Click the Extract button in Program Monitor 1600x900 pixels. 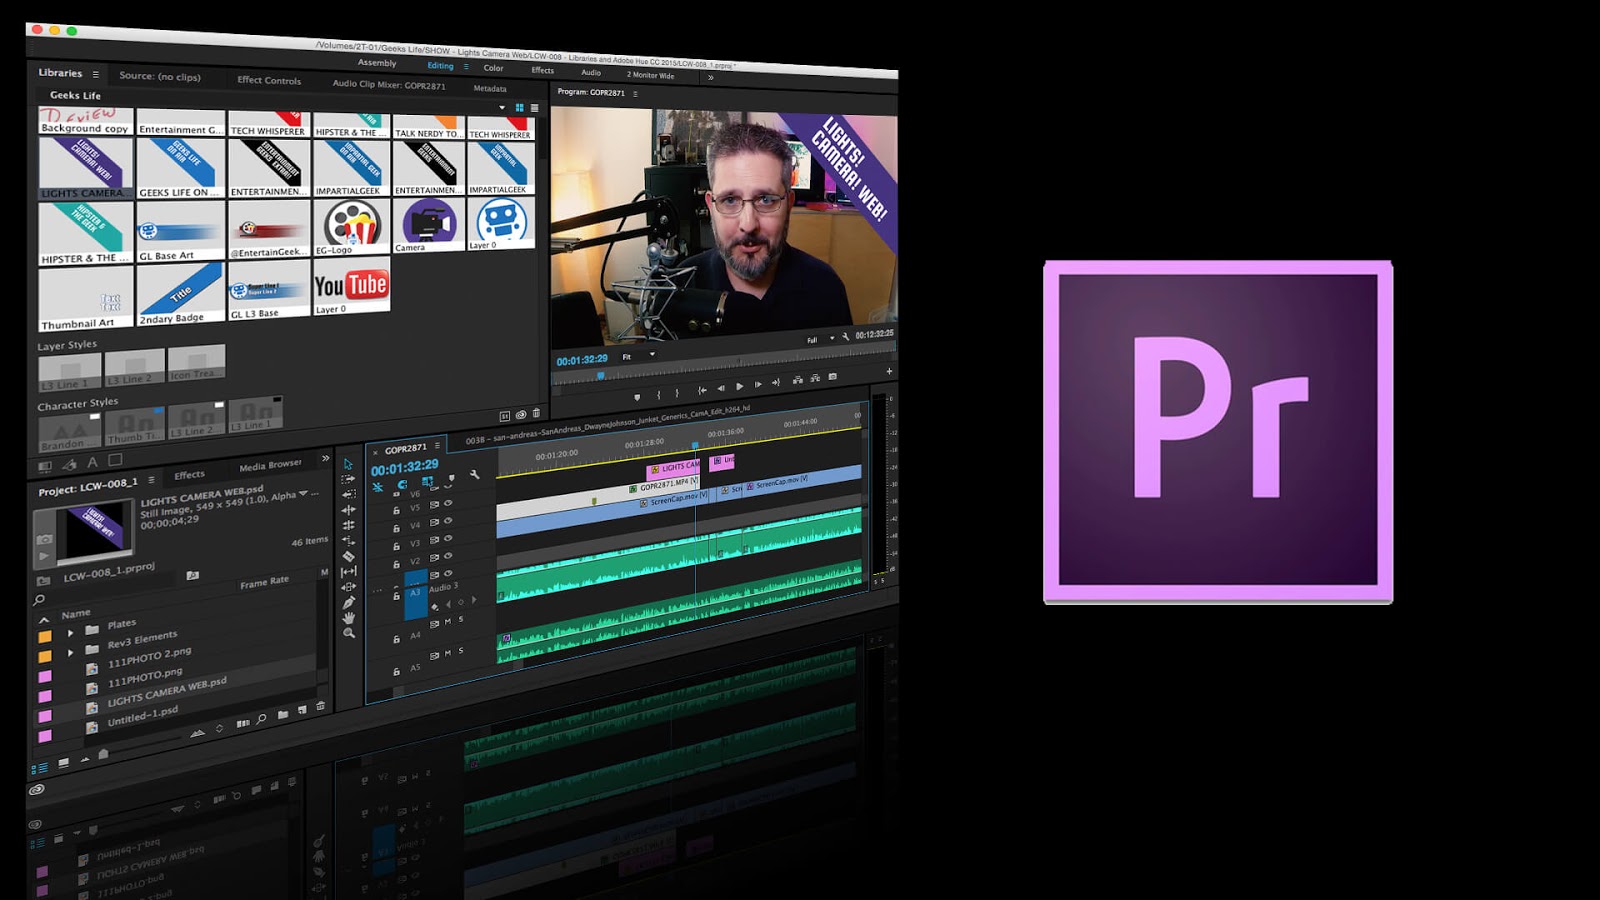(815, 378)
